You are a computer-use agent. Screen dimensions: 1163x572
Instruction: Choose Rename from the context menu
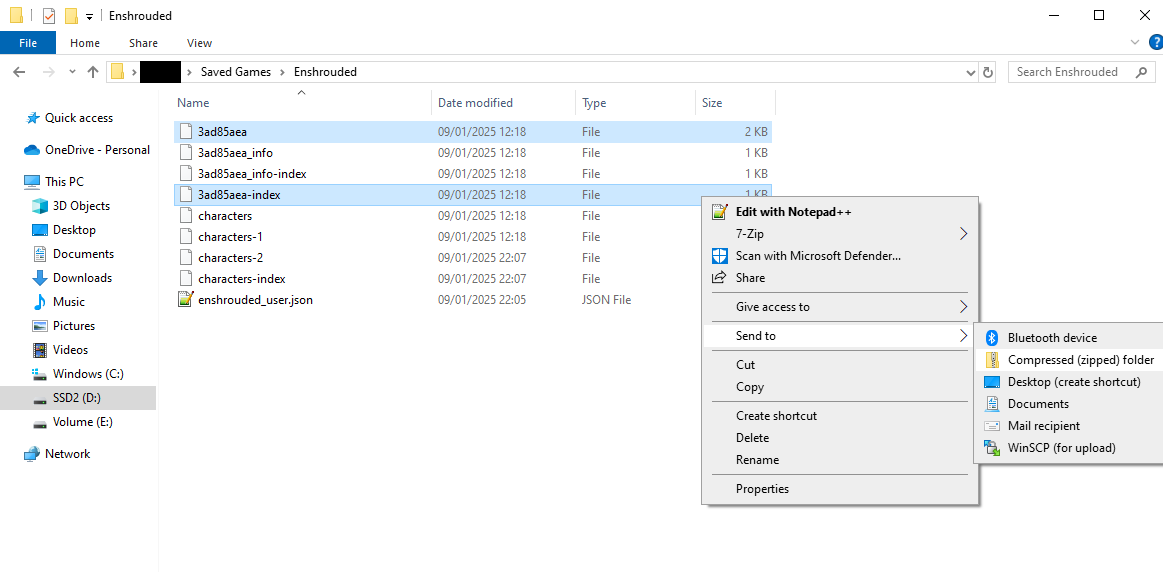(757, 460)
